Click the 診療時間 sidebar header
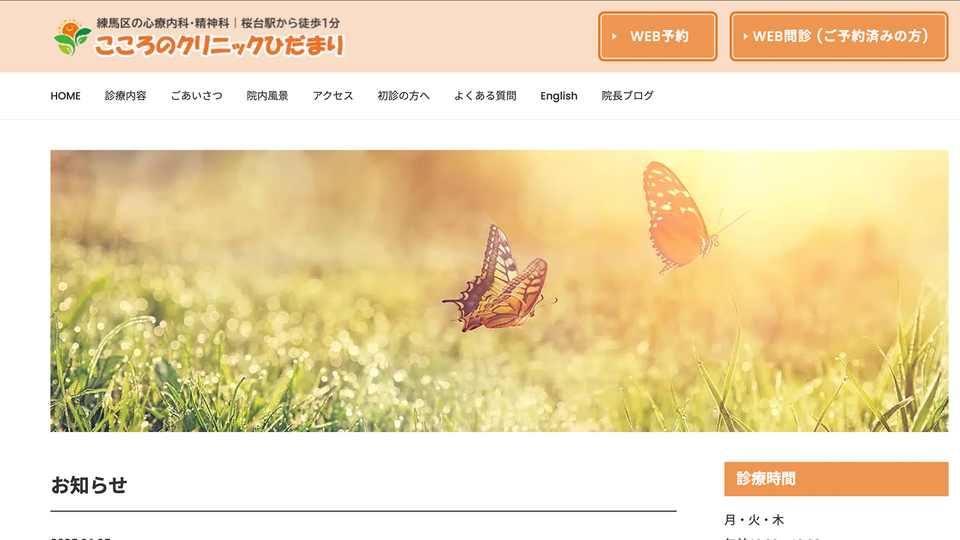 (836, 479)
